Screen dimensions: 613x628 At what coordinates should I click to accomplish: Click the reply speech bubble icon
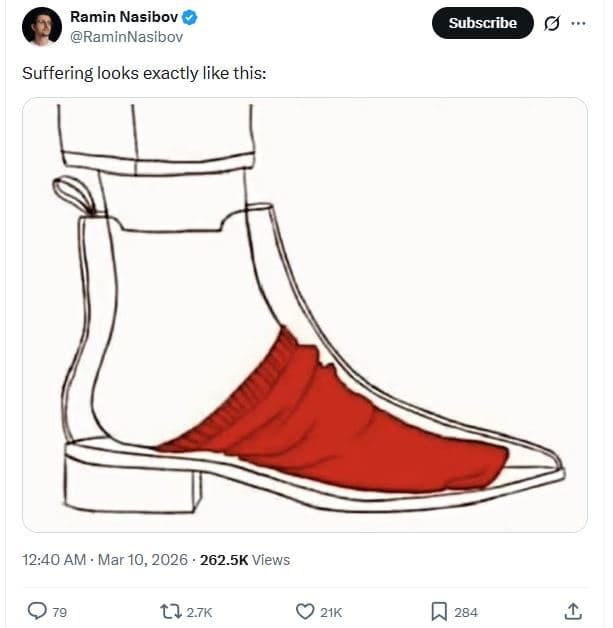[37, 611]
